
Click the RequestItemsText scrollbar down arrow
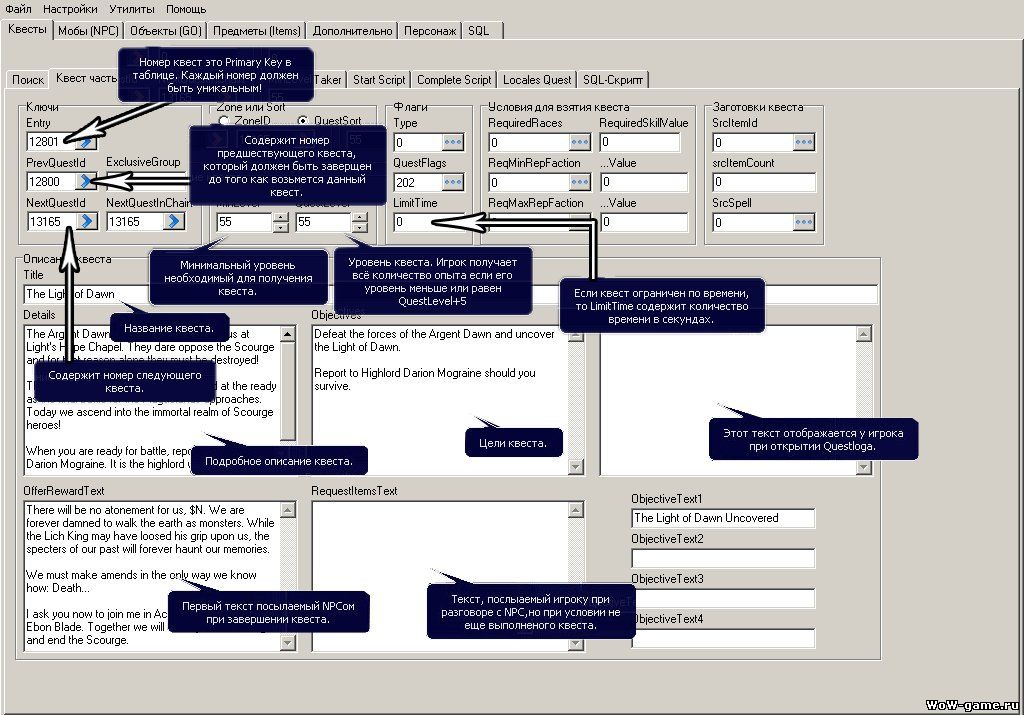tap(575, 643)
